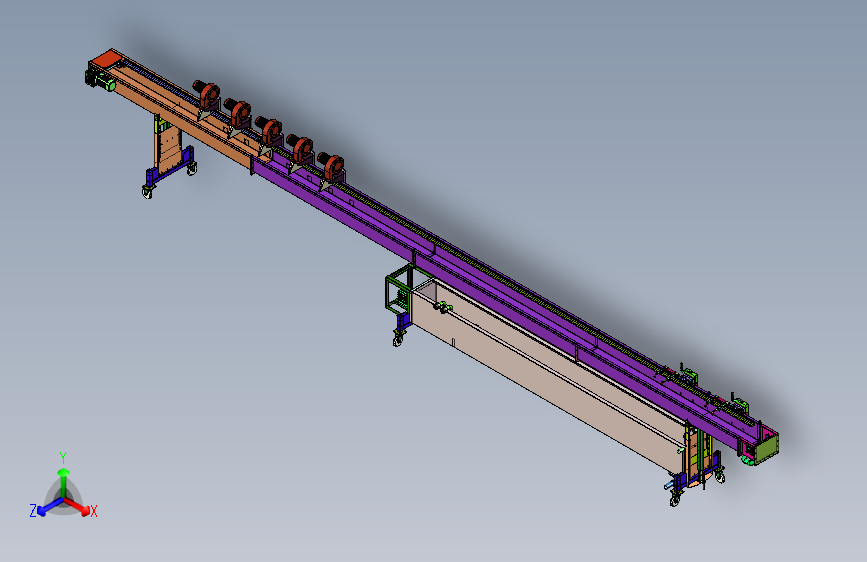This screenshot has height=562, width=867.
Task: Click the red X axis of the orientation triad
Action: pyautogui.click(x=79, y=506)
